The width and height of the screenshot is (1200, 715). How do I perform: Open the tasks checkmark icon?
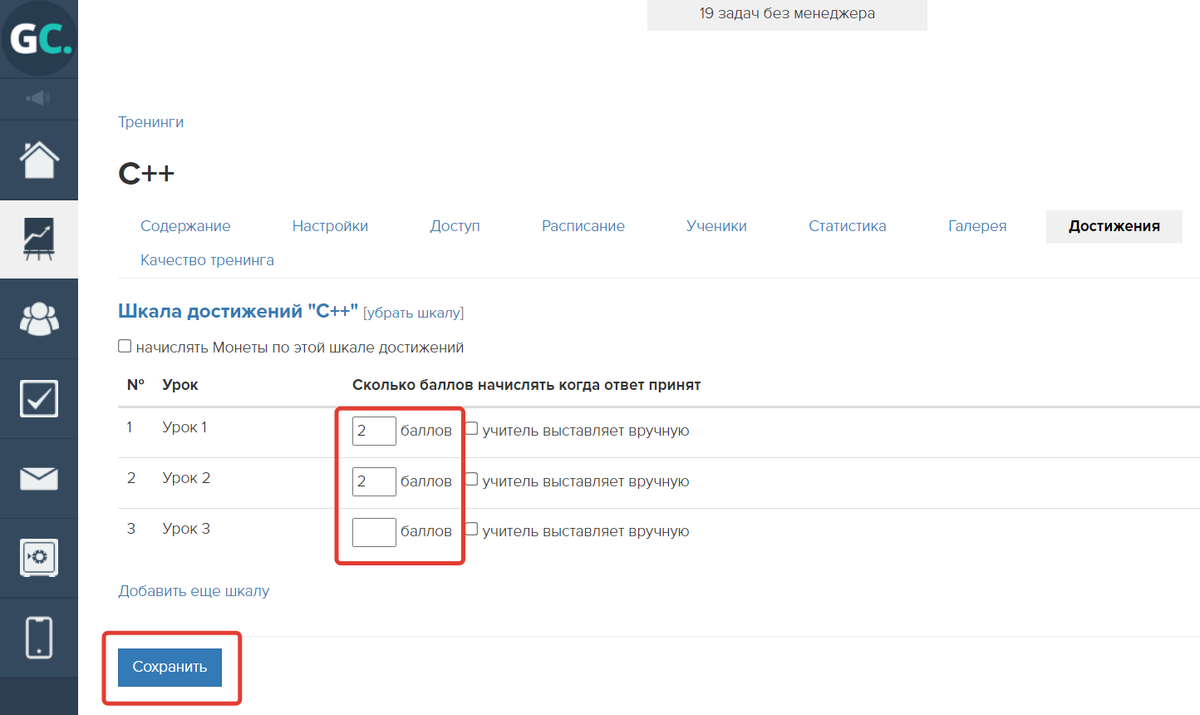tap(39, 399)
